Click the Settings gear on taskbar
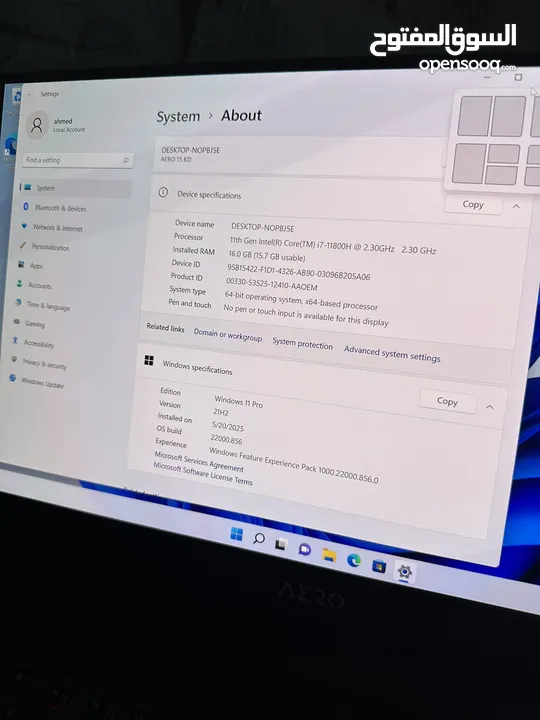Screen dimensions: 540x720 pos(405,572)
